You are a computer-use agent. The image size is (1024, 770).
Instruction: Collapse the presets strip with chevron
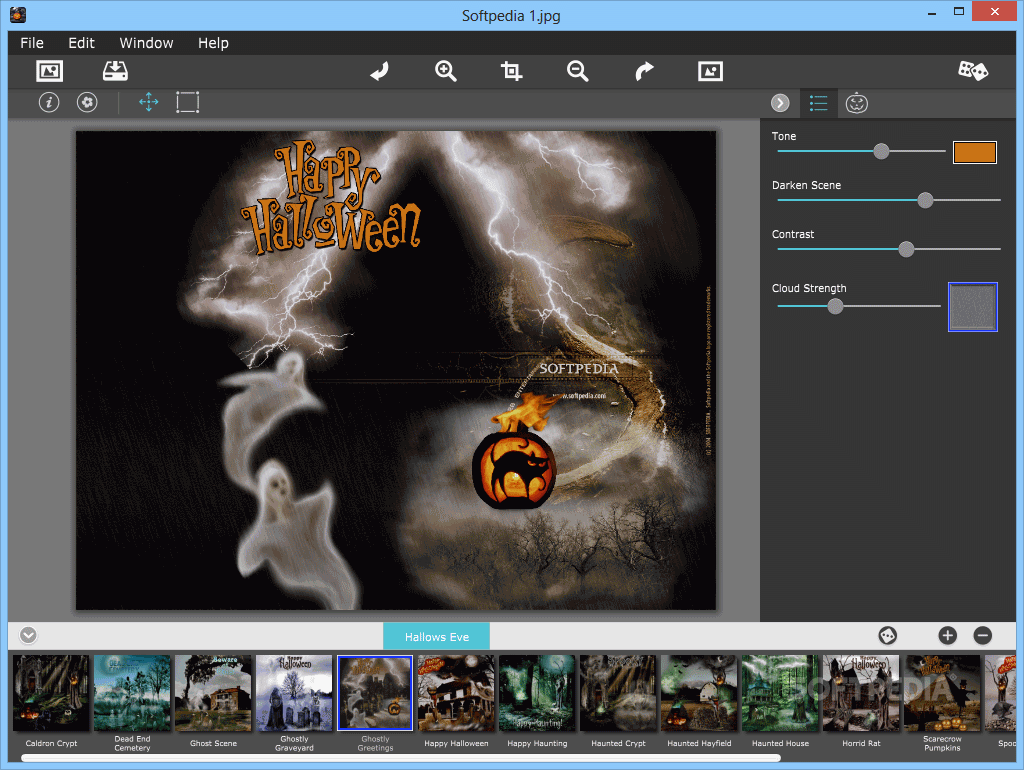28,635
